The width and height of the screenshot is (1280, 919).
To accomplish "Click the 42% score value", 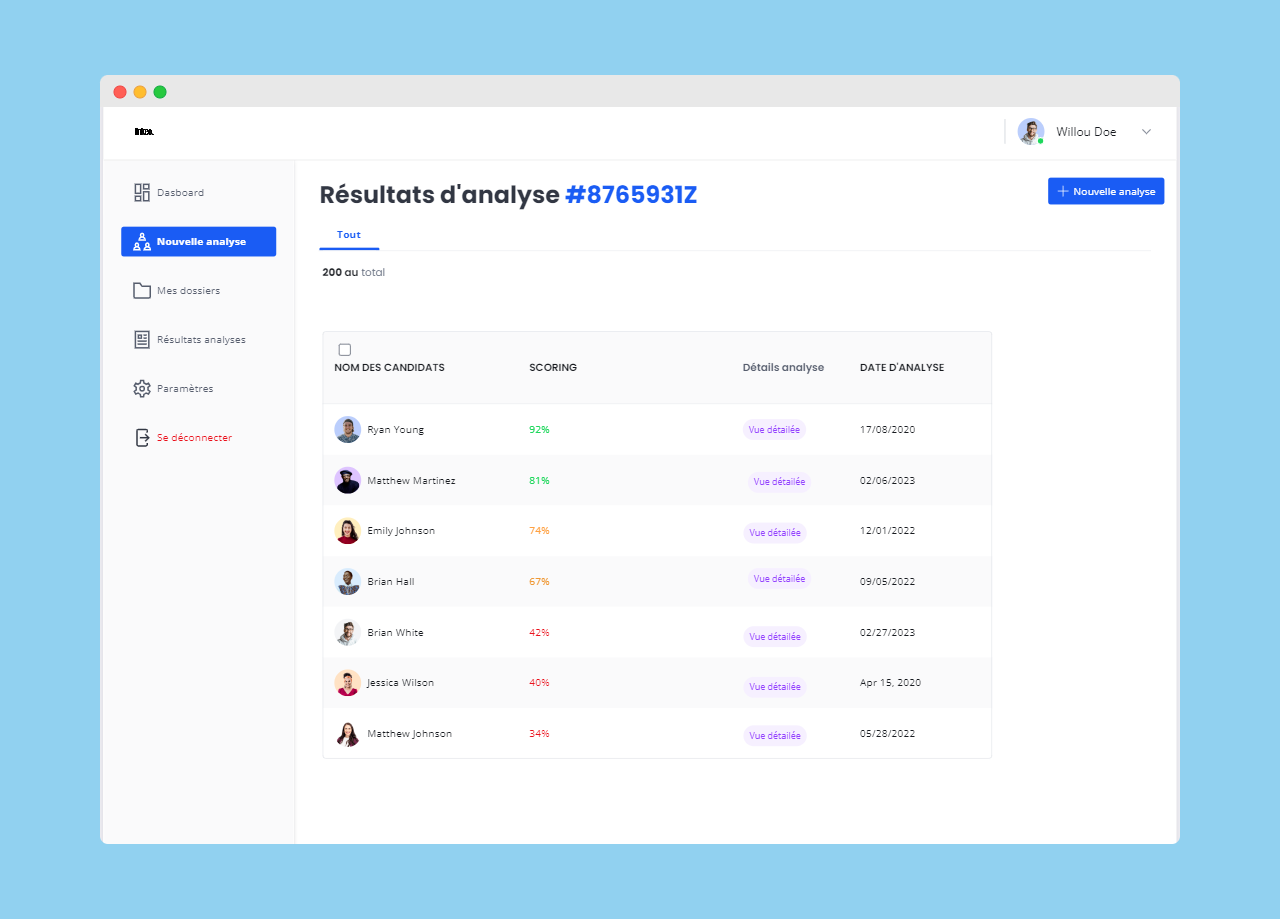I will coord(539,632).
